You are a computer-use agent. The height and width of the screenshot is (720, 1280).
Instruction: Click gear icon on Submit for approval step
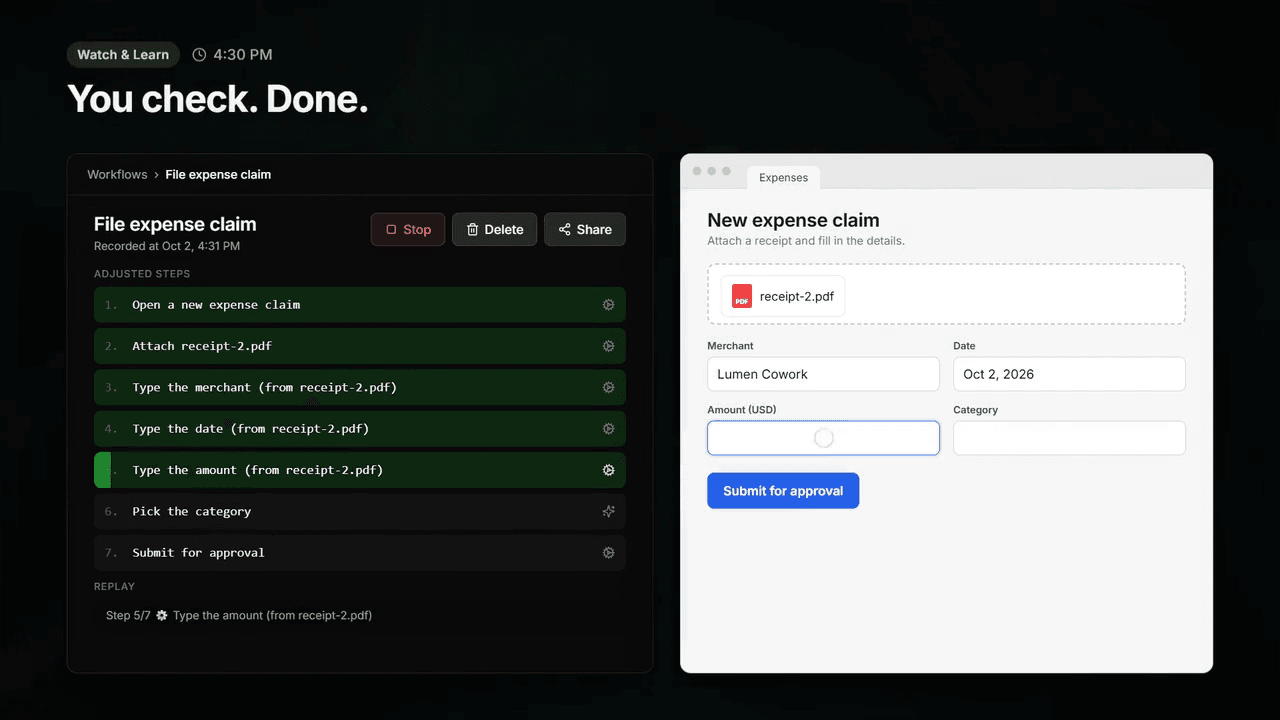tap(608, 553)
